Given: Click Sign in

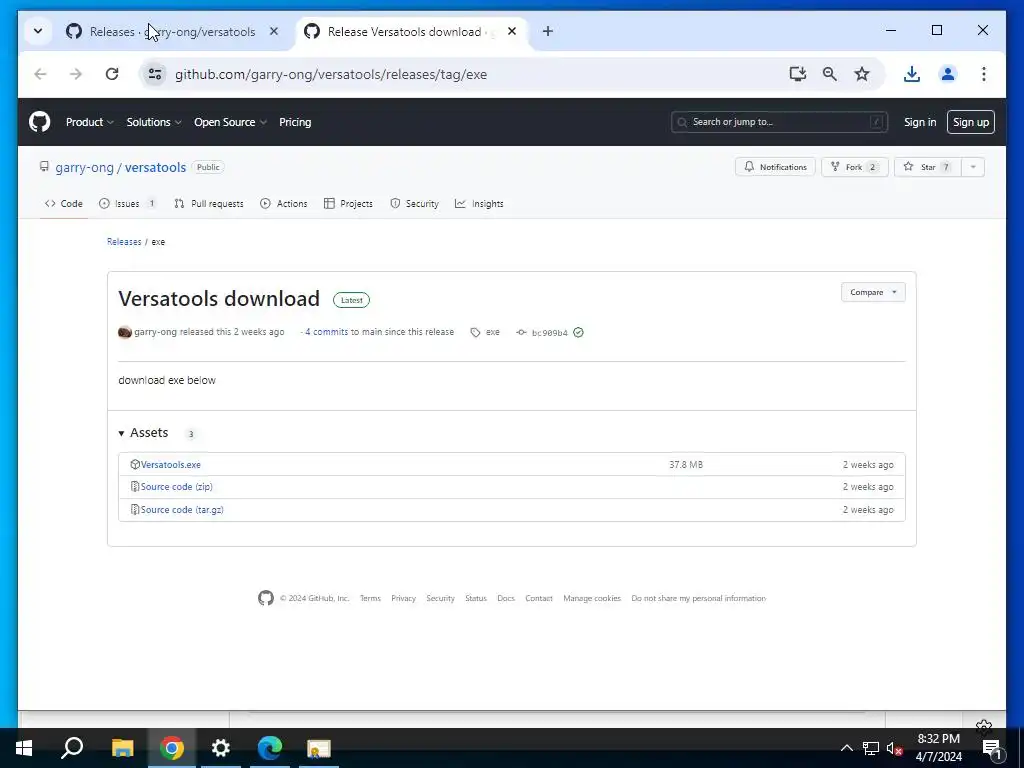Looking at the screenshot, I should click(x=920, y=122).
